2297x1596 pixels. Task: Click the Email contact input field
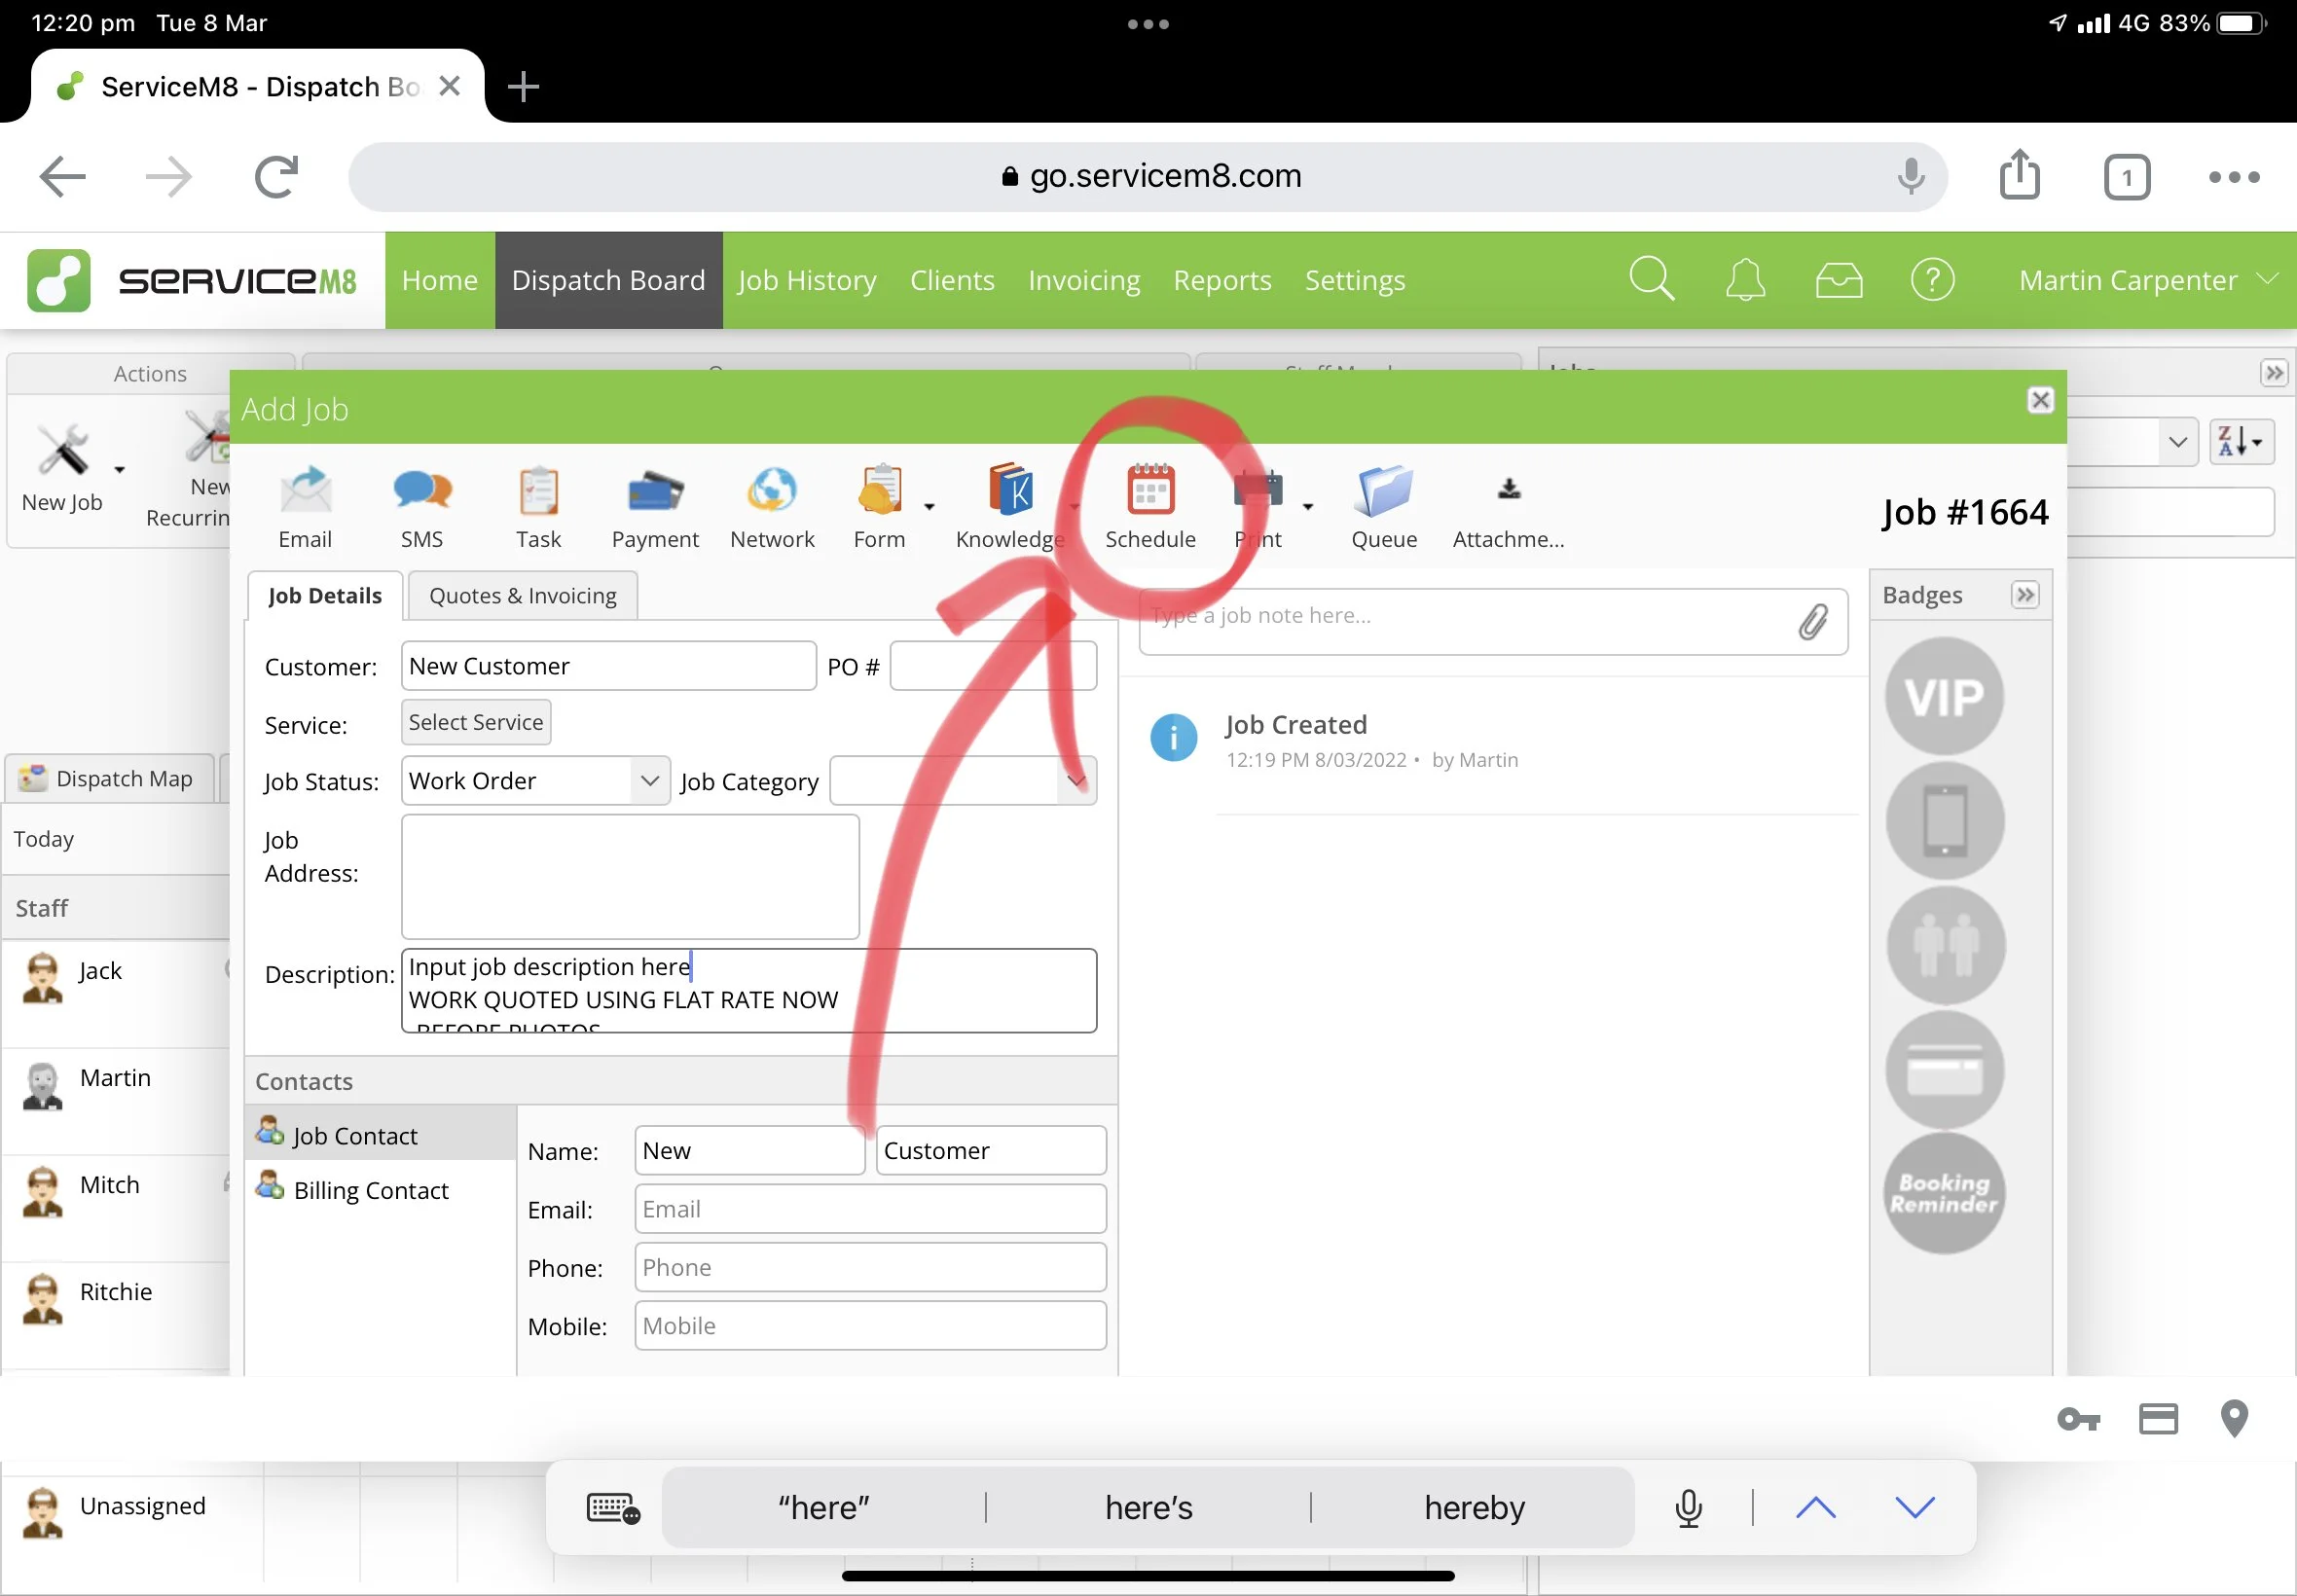pyautogui.click(x=869, y=1209)
